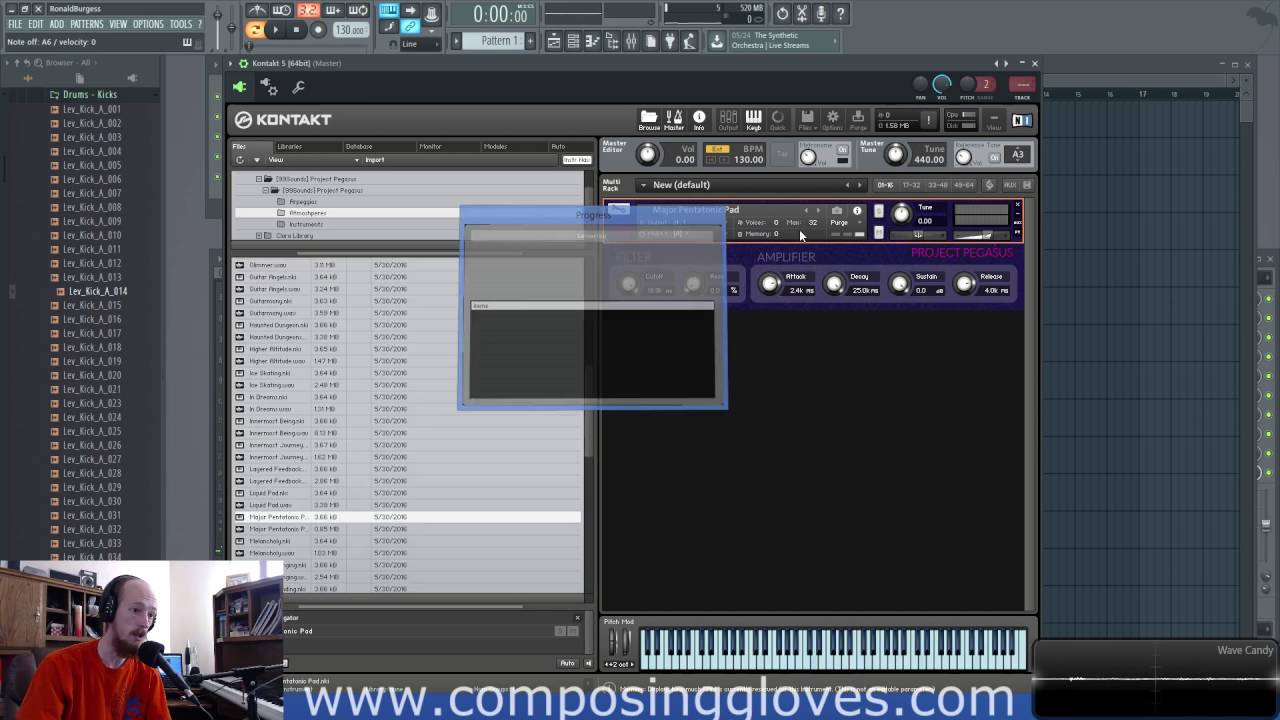Click the Master Tune knob
The image size is (1280, 720).
point(896,154)
